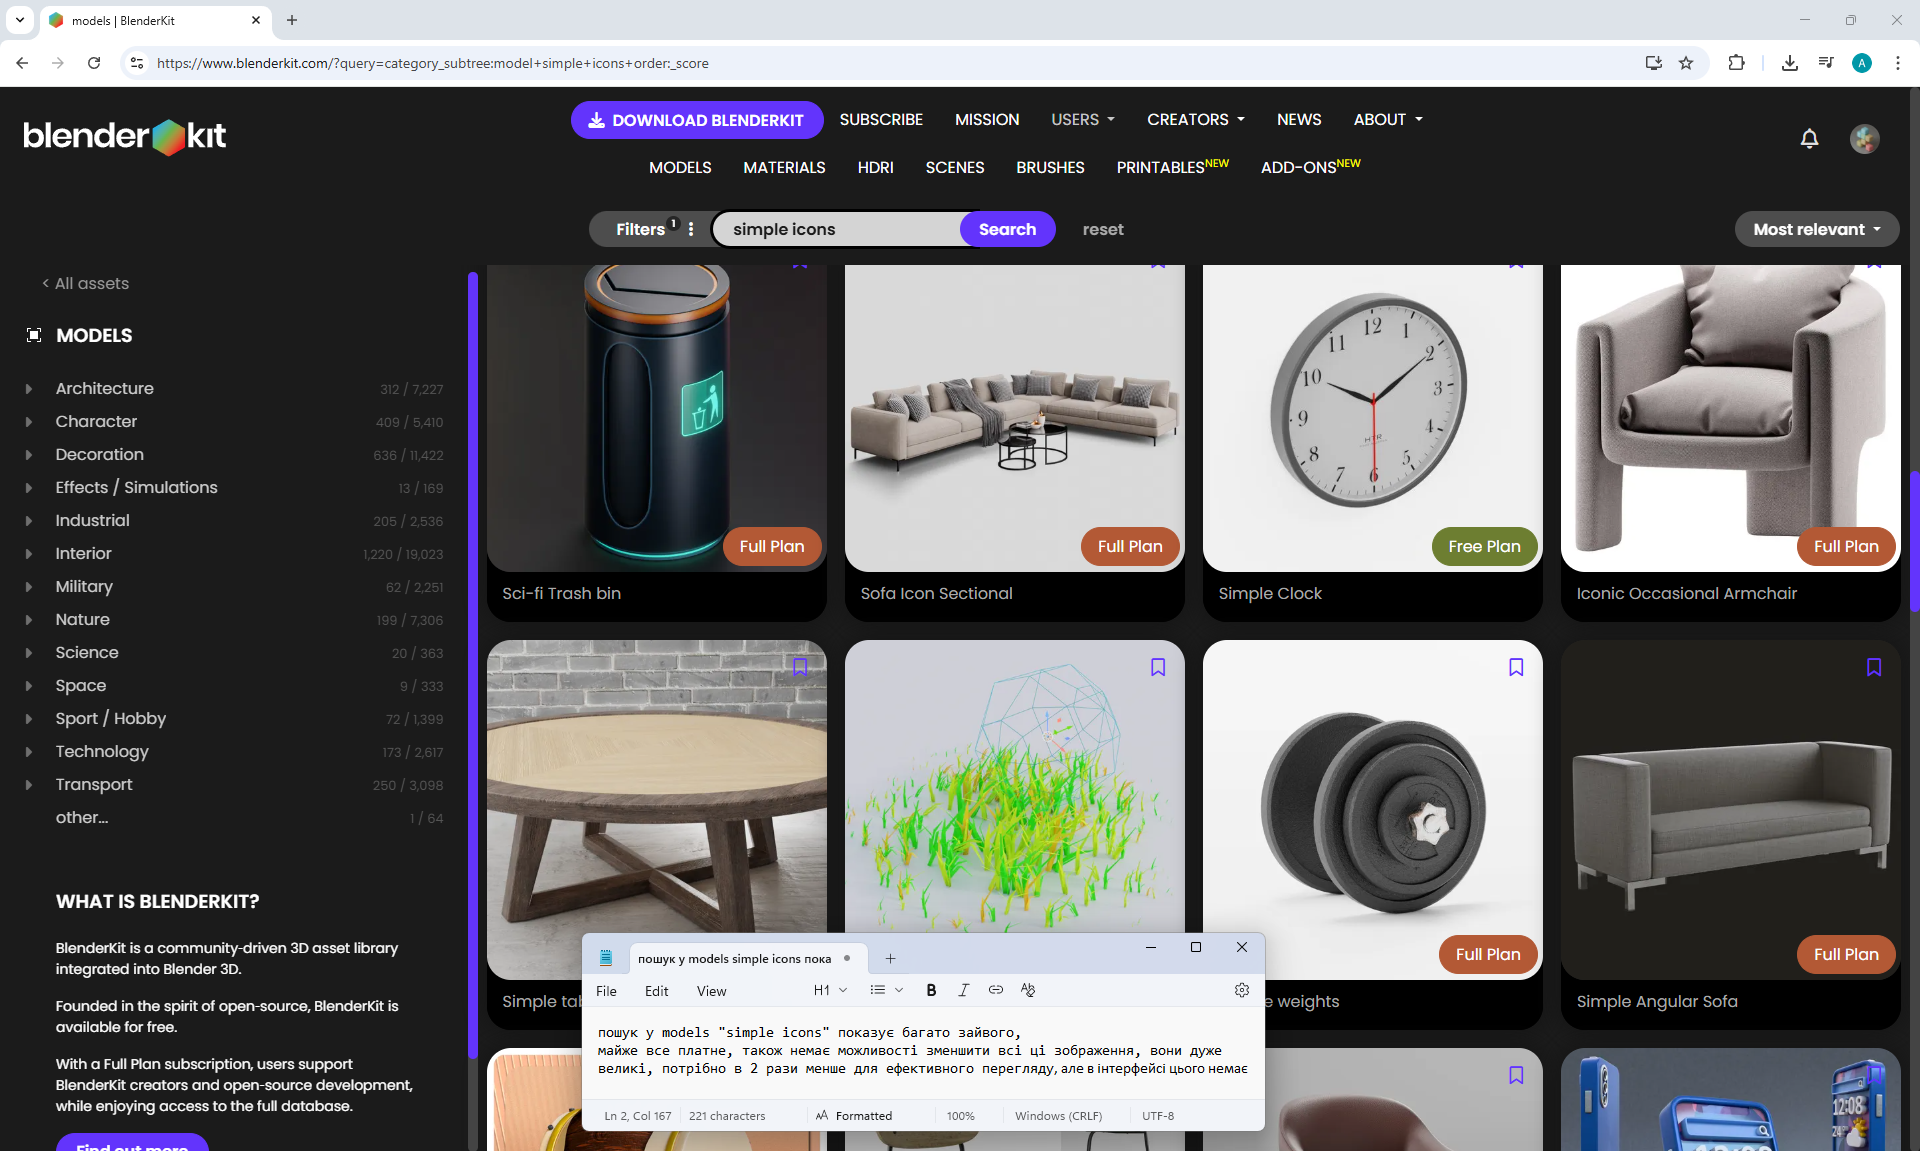Open browser extensions puzzle icon

point(1736,63)
